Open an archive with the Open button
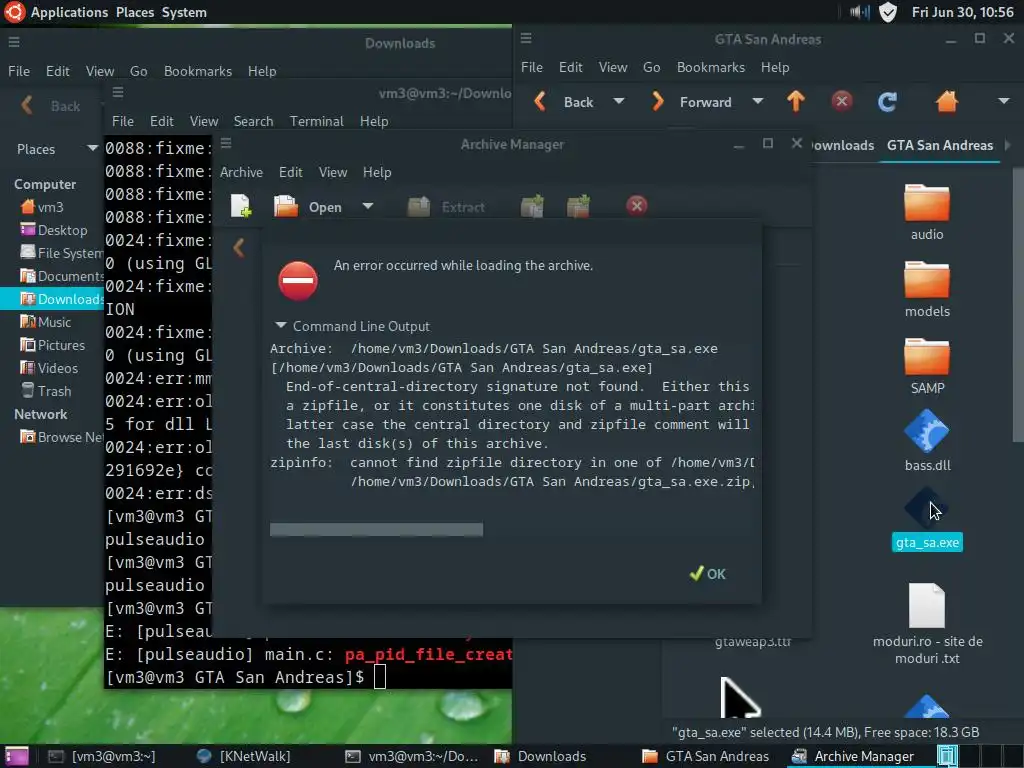Screen dimensions: 1024x768 click(x=308, y=206)
